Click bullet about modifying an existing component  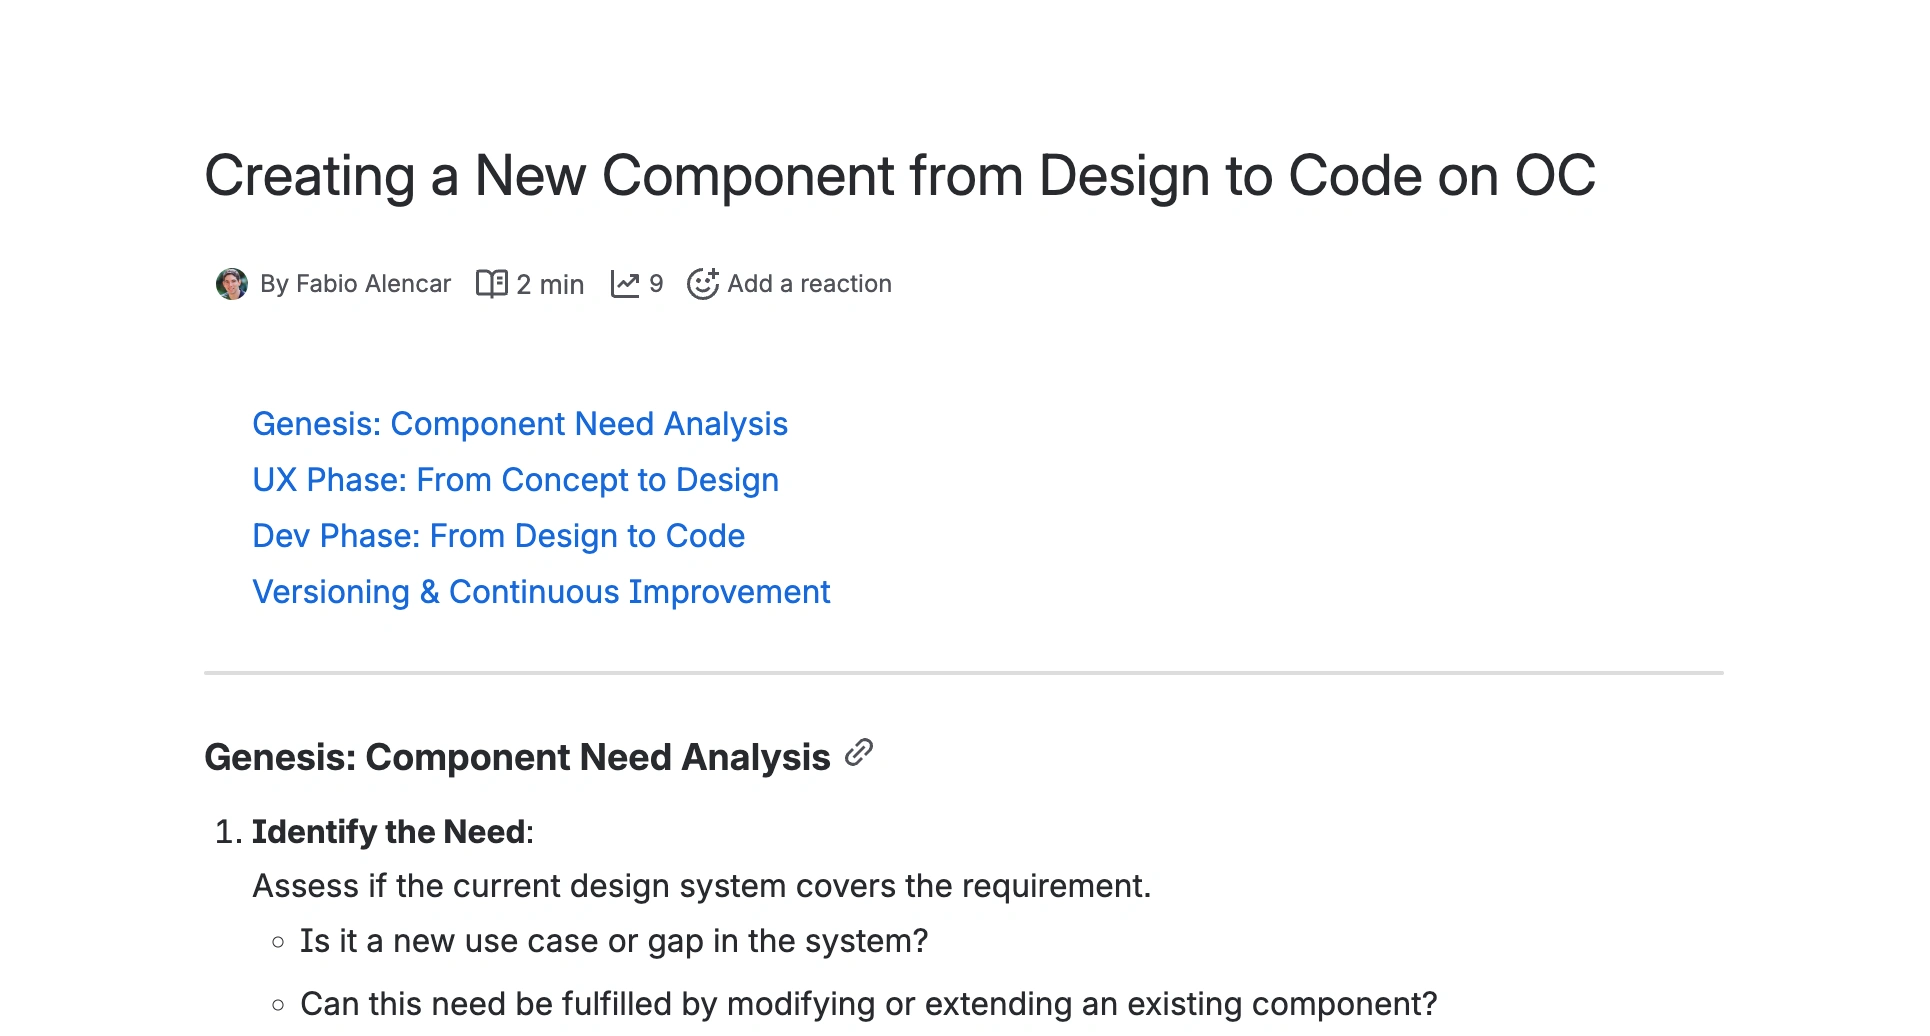click(868, 1004)
